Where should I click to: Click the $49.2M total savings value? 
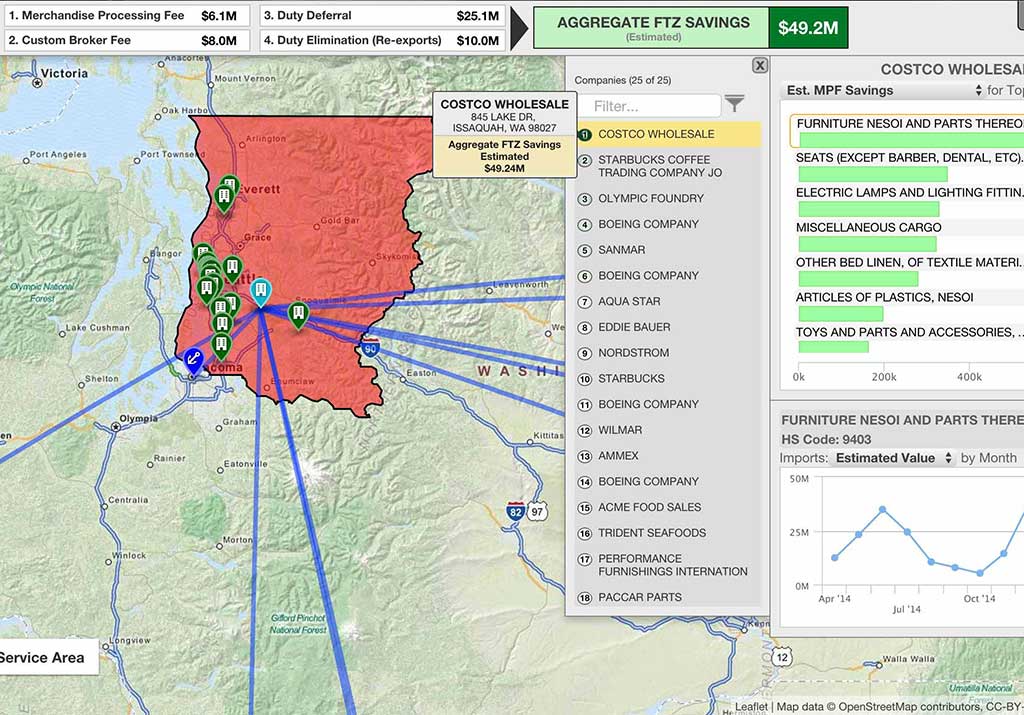pyautogui.click(x=808, y=27)
